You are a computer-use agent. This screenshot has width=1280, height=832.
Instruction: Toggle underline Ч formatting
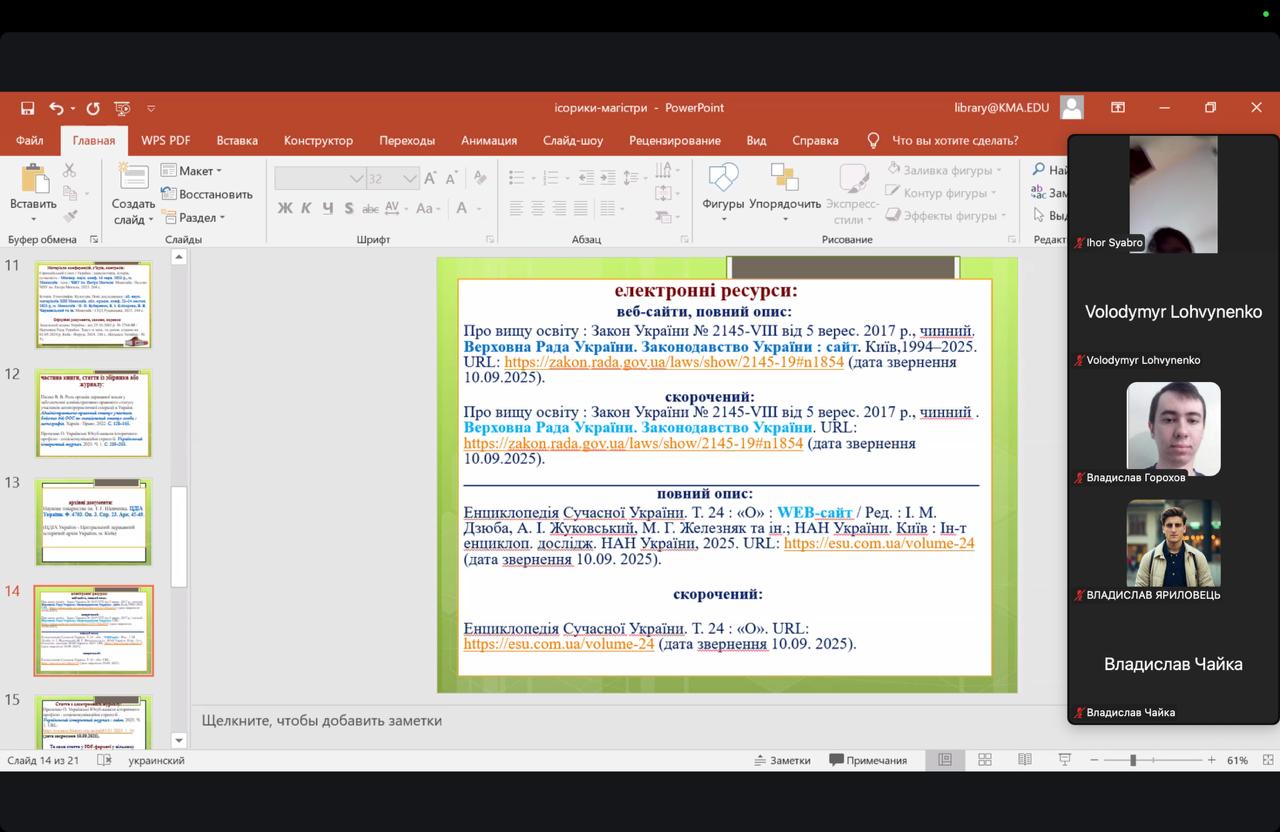(x=328, y=208)
